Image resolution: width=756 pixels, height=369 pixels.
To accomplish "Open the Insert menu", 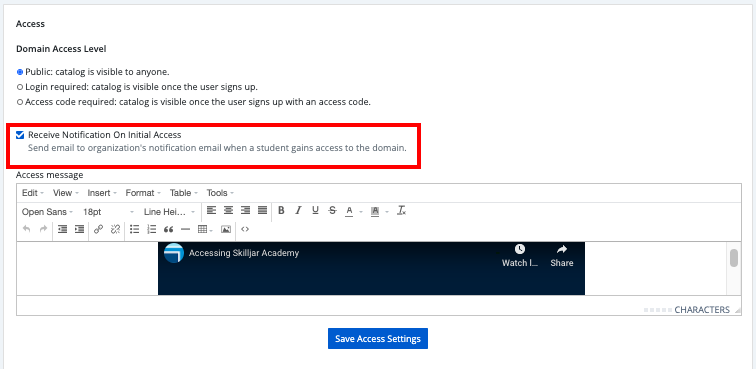I will point(102,193).
